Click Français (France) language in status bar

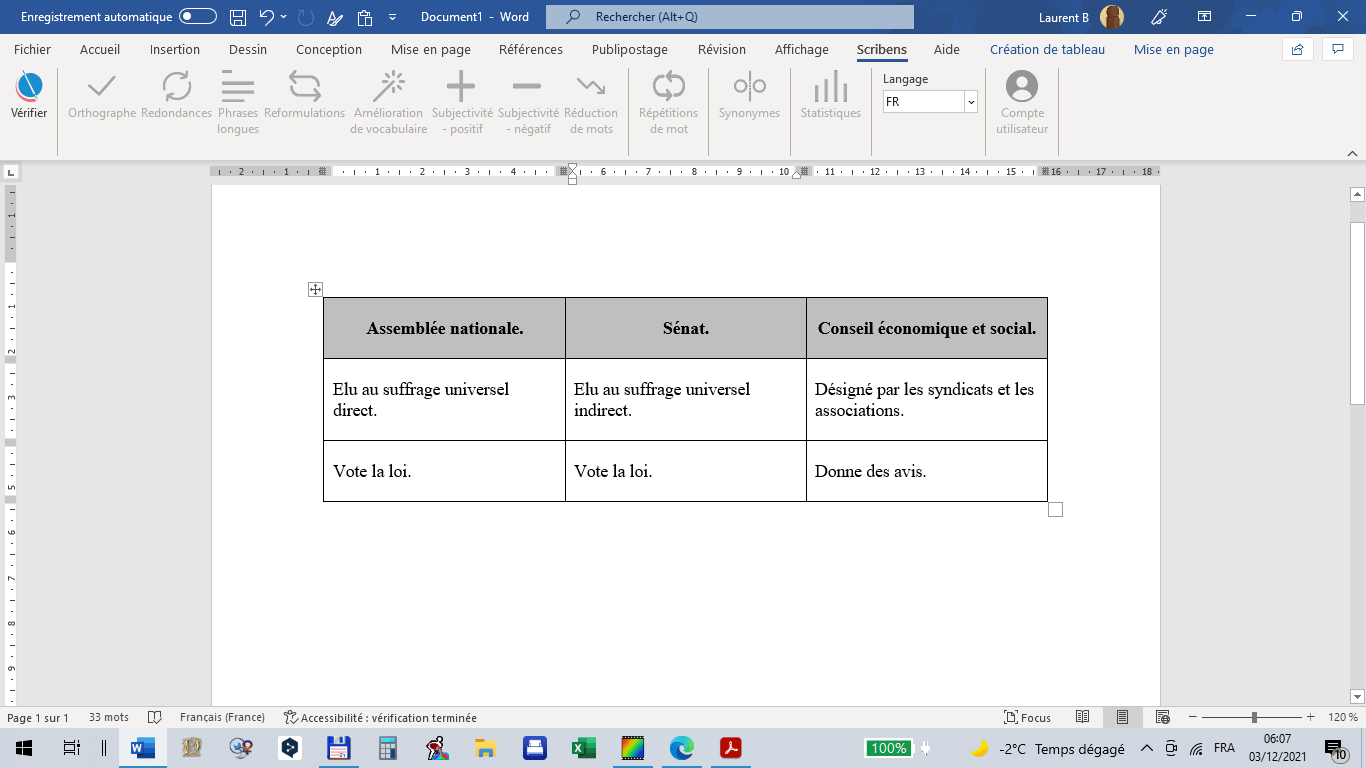click(x=222, y=718)
